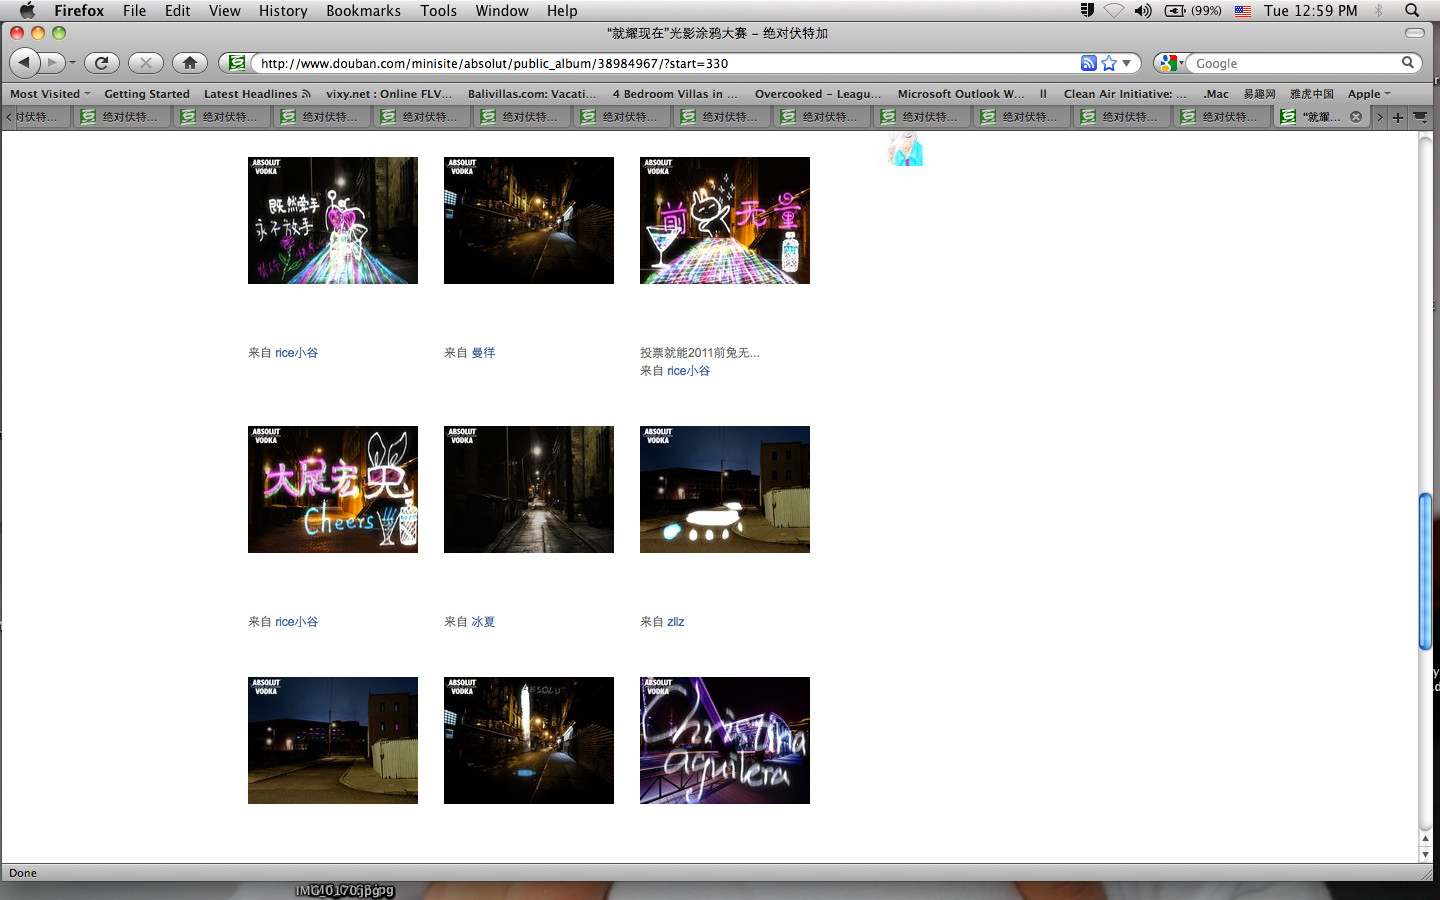Open a new tab with the plus button
This screenshot has height=900, width=1440.
point(1398,117)
